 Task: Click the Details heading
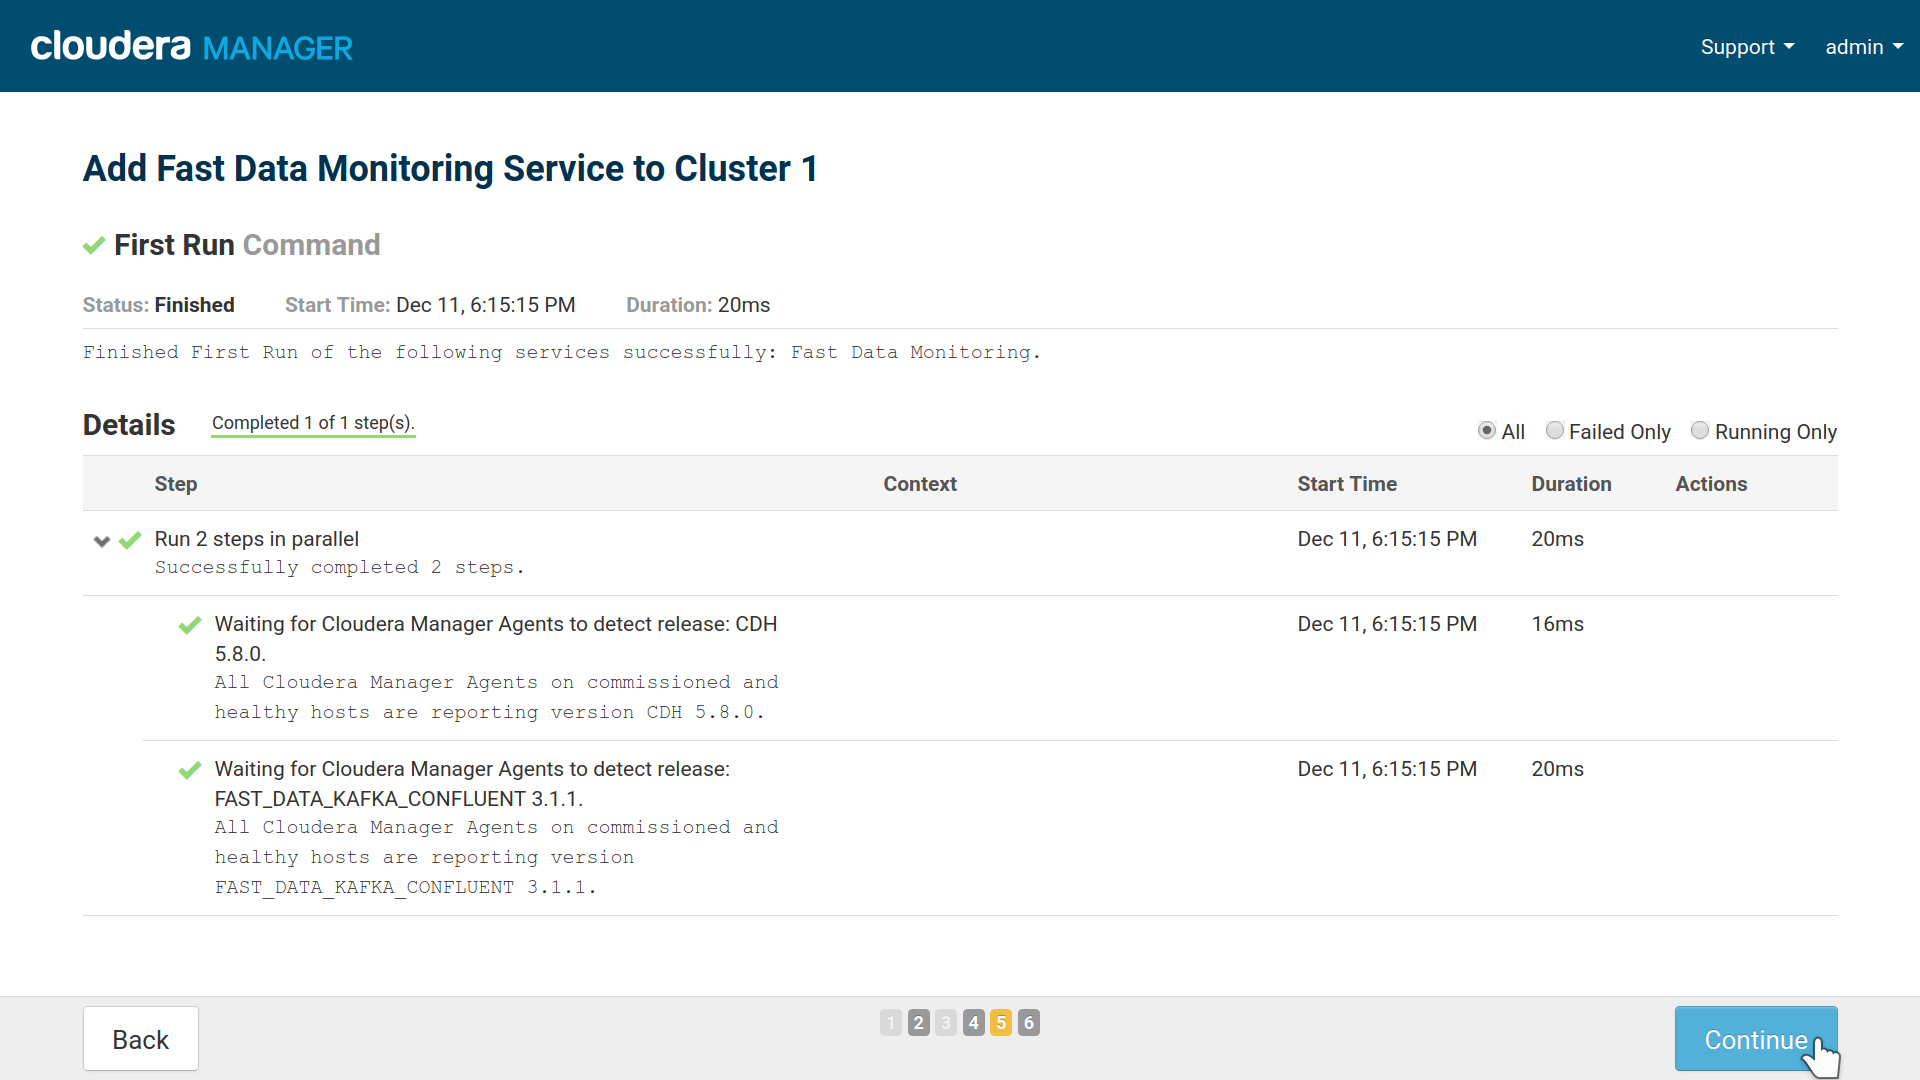[x=129, y=425]
